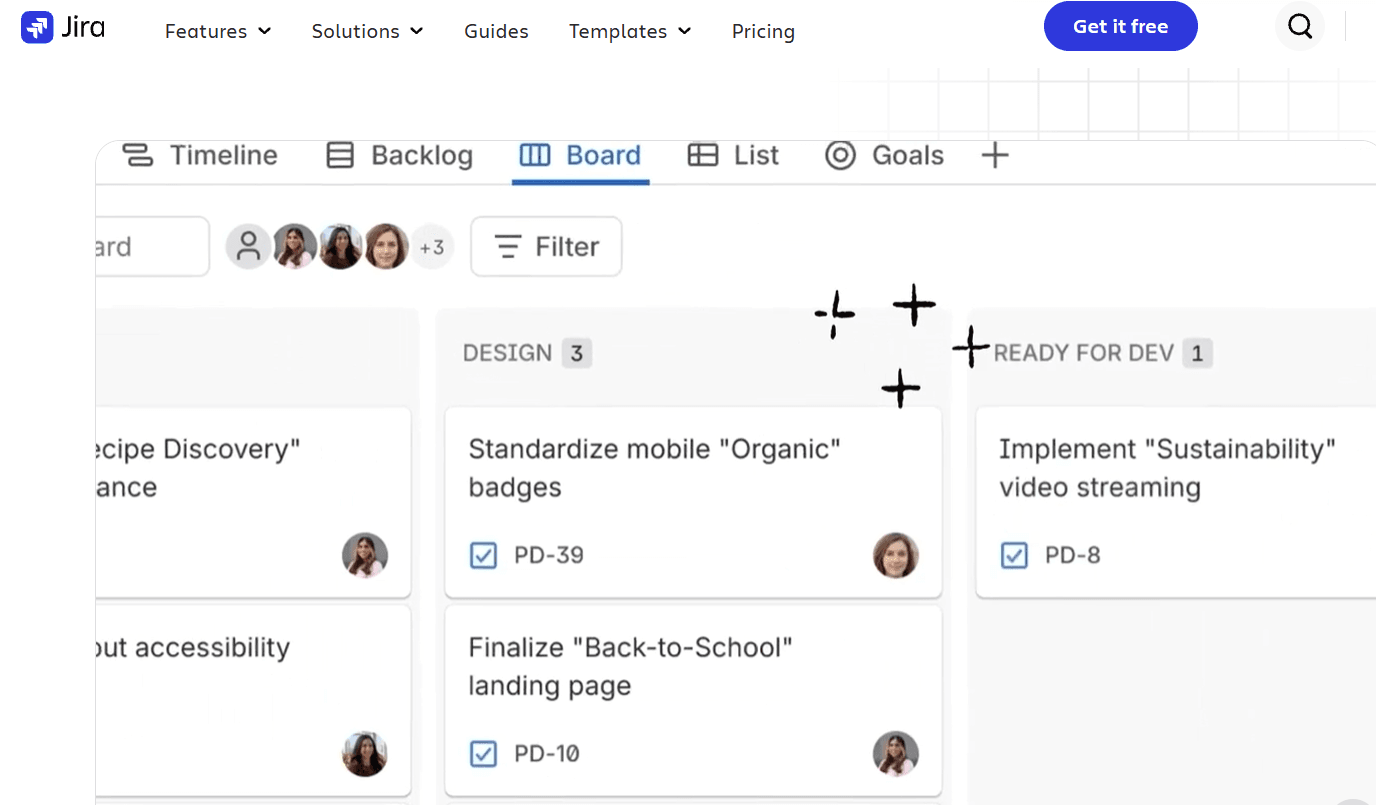This screenshot has width=1376, height=805.
Task: Click assignee avatar on the PD-10 card
Action: click(895, 753)
